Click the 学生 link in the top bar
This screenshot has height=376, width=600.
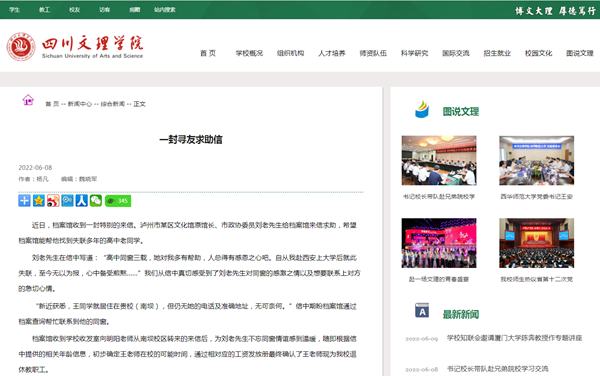[x=15, y=10]
